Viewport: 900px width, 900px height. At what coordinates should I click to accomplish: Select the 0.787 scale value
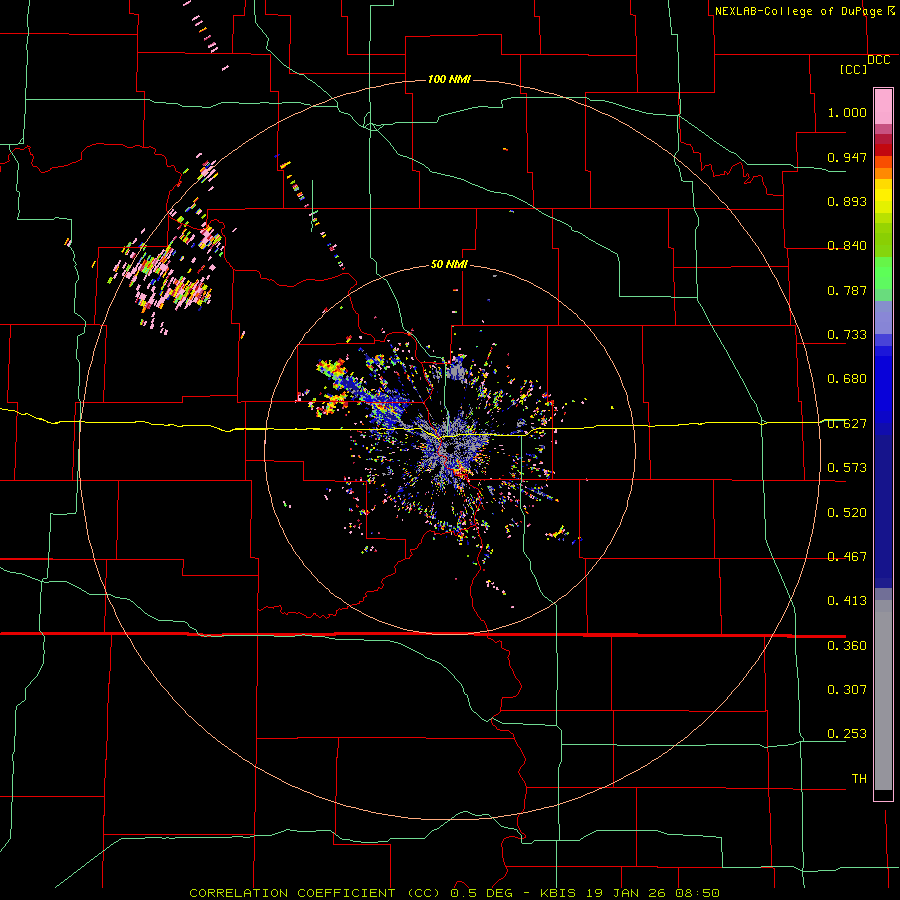847,290
